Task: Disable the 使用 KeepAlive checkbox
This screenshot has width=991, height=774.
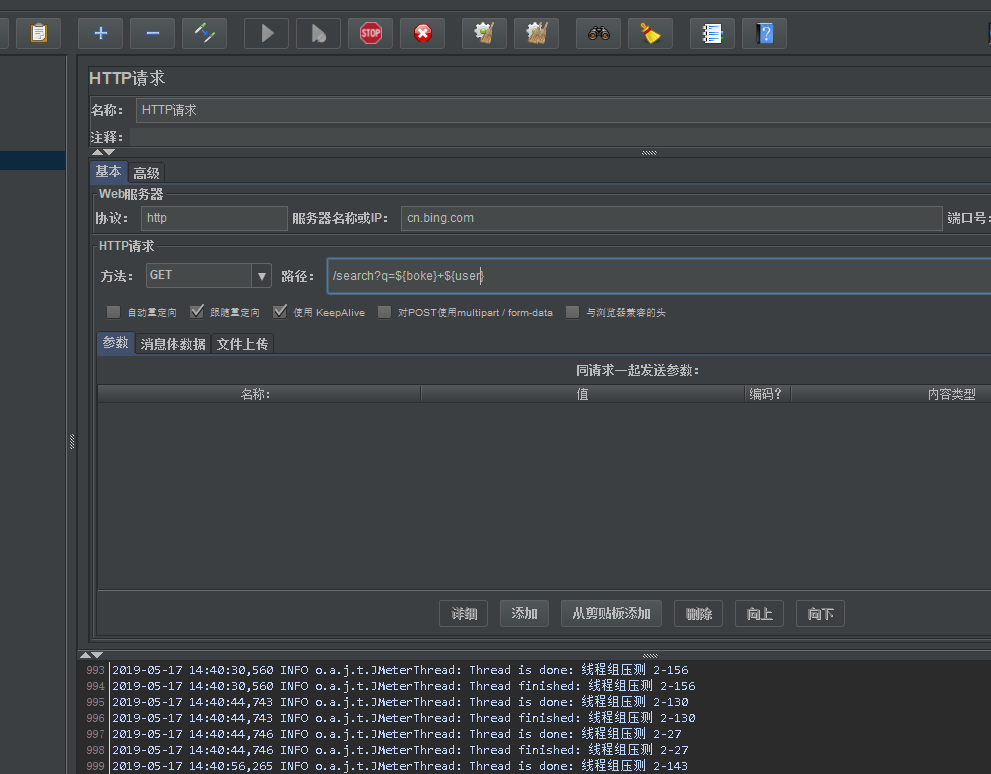Action: (280, 312)
